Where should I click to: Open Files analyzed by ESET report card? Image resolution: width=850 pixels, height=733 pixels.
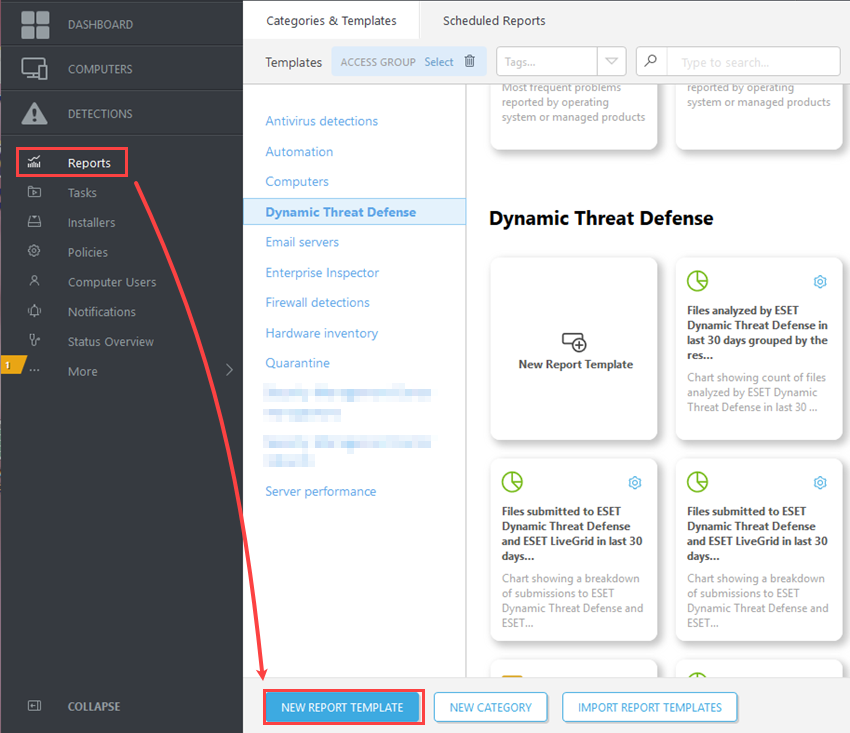[759, 349]
